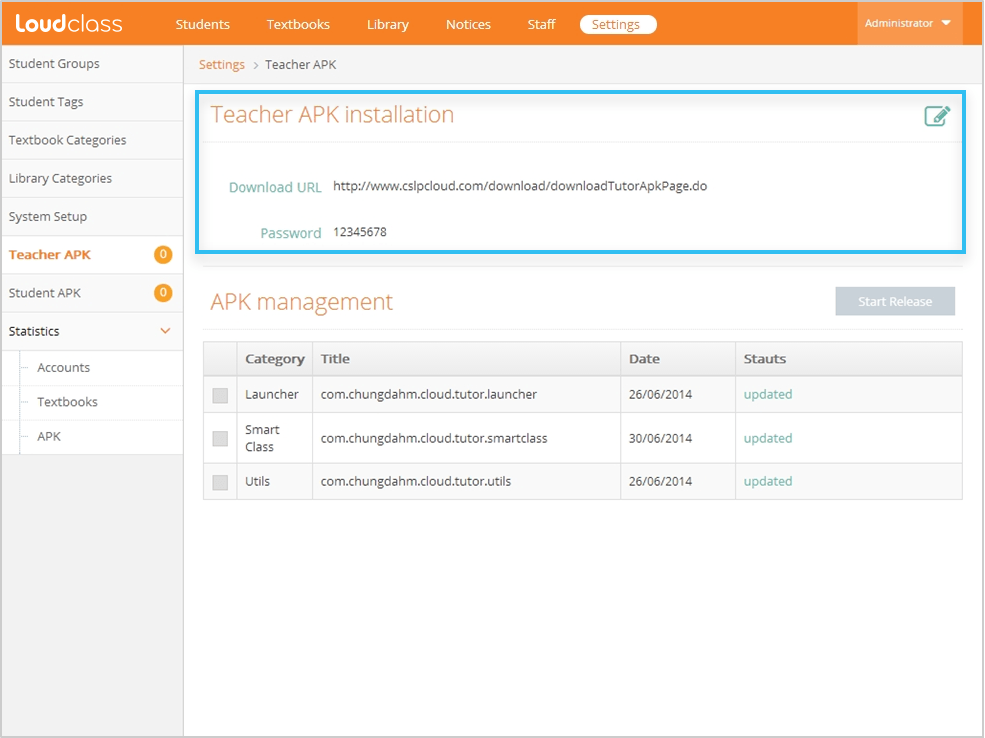The image size is (985, 738).
Task: Check the Launcher row checkbox
Action: 220,395
